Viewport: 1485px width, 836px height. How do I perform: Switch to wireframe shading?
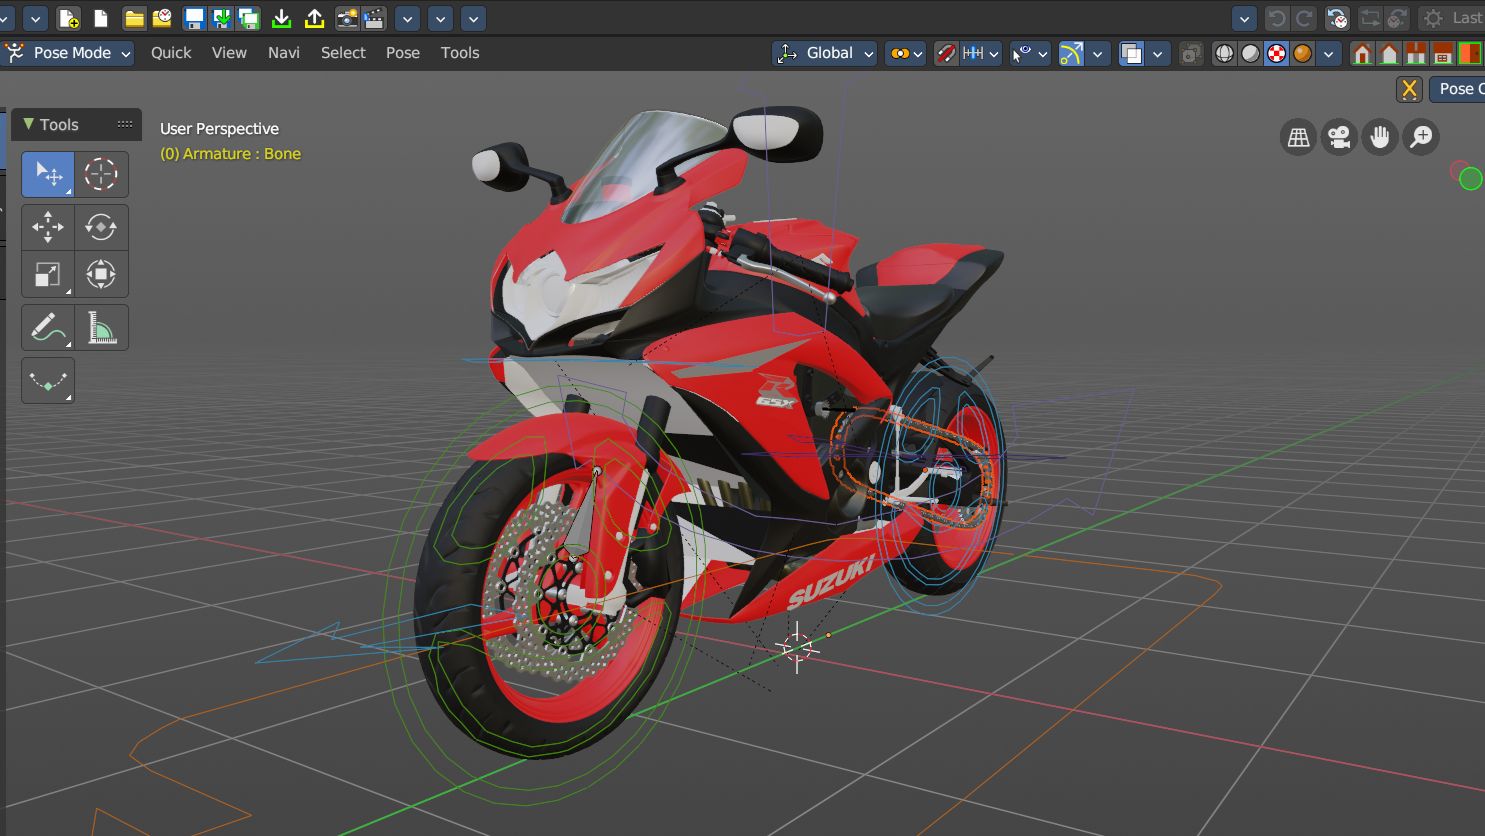(1224, 53)
